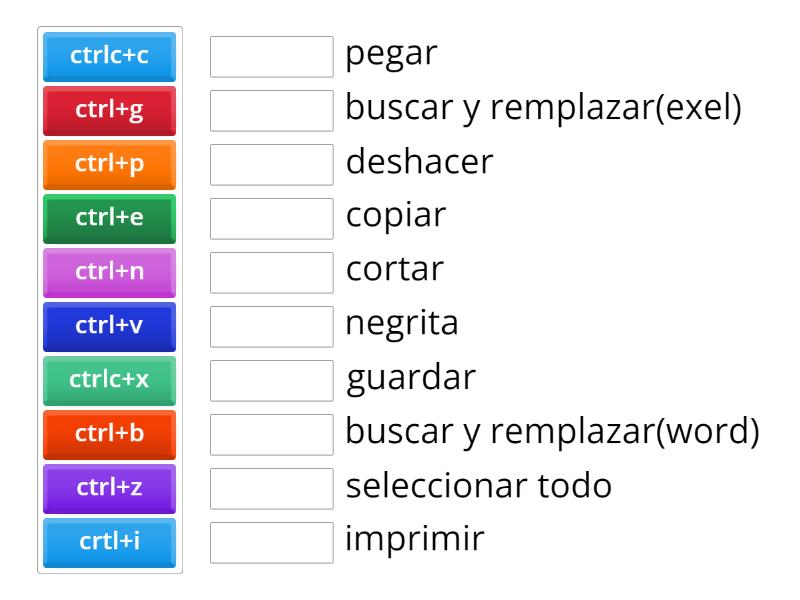Image resolution: width=800 pixels, height=600 pixels.
Task: Select the ctrl+g red tile
Action: (x=110, y=111)
